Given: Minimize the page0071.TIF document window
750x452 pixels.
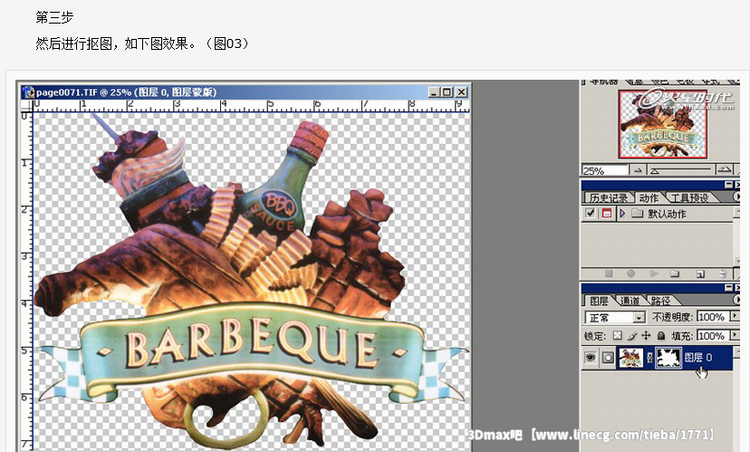Looking at the screenshot, I should [433, 92].
